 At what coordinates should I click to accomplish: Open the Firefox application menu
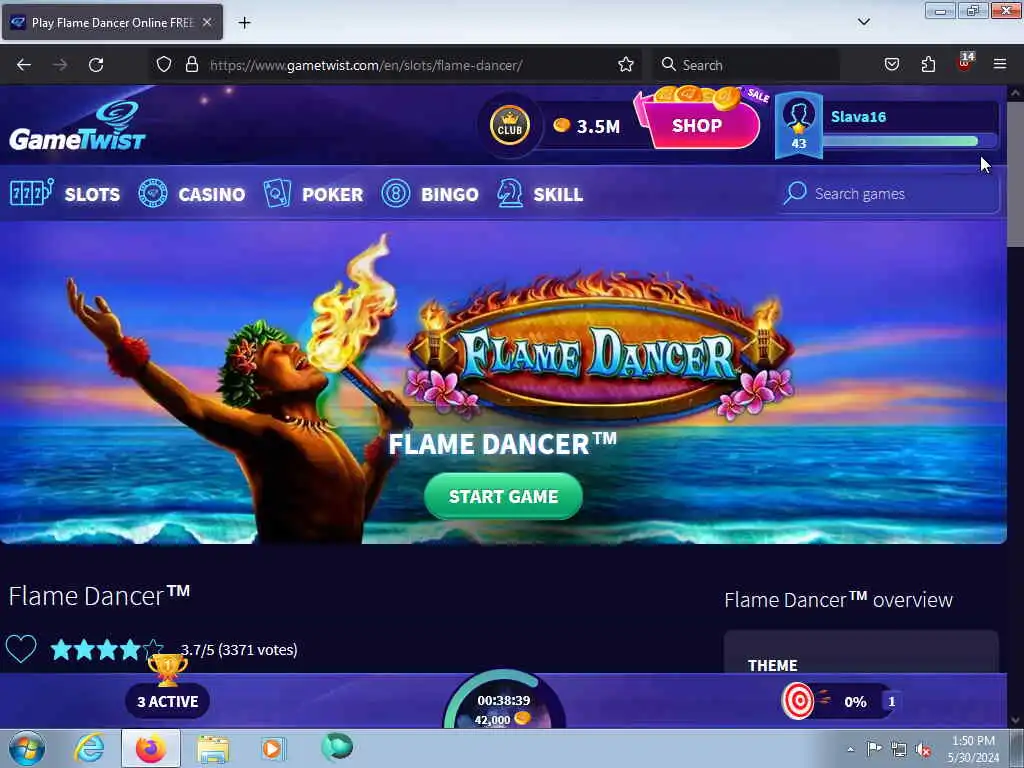(x=1000, y=64)
